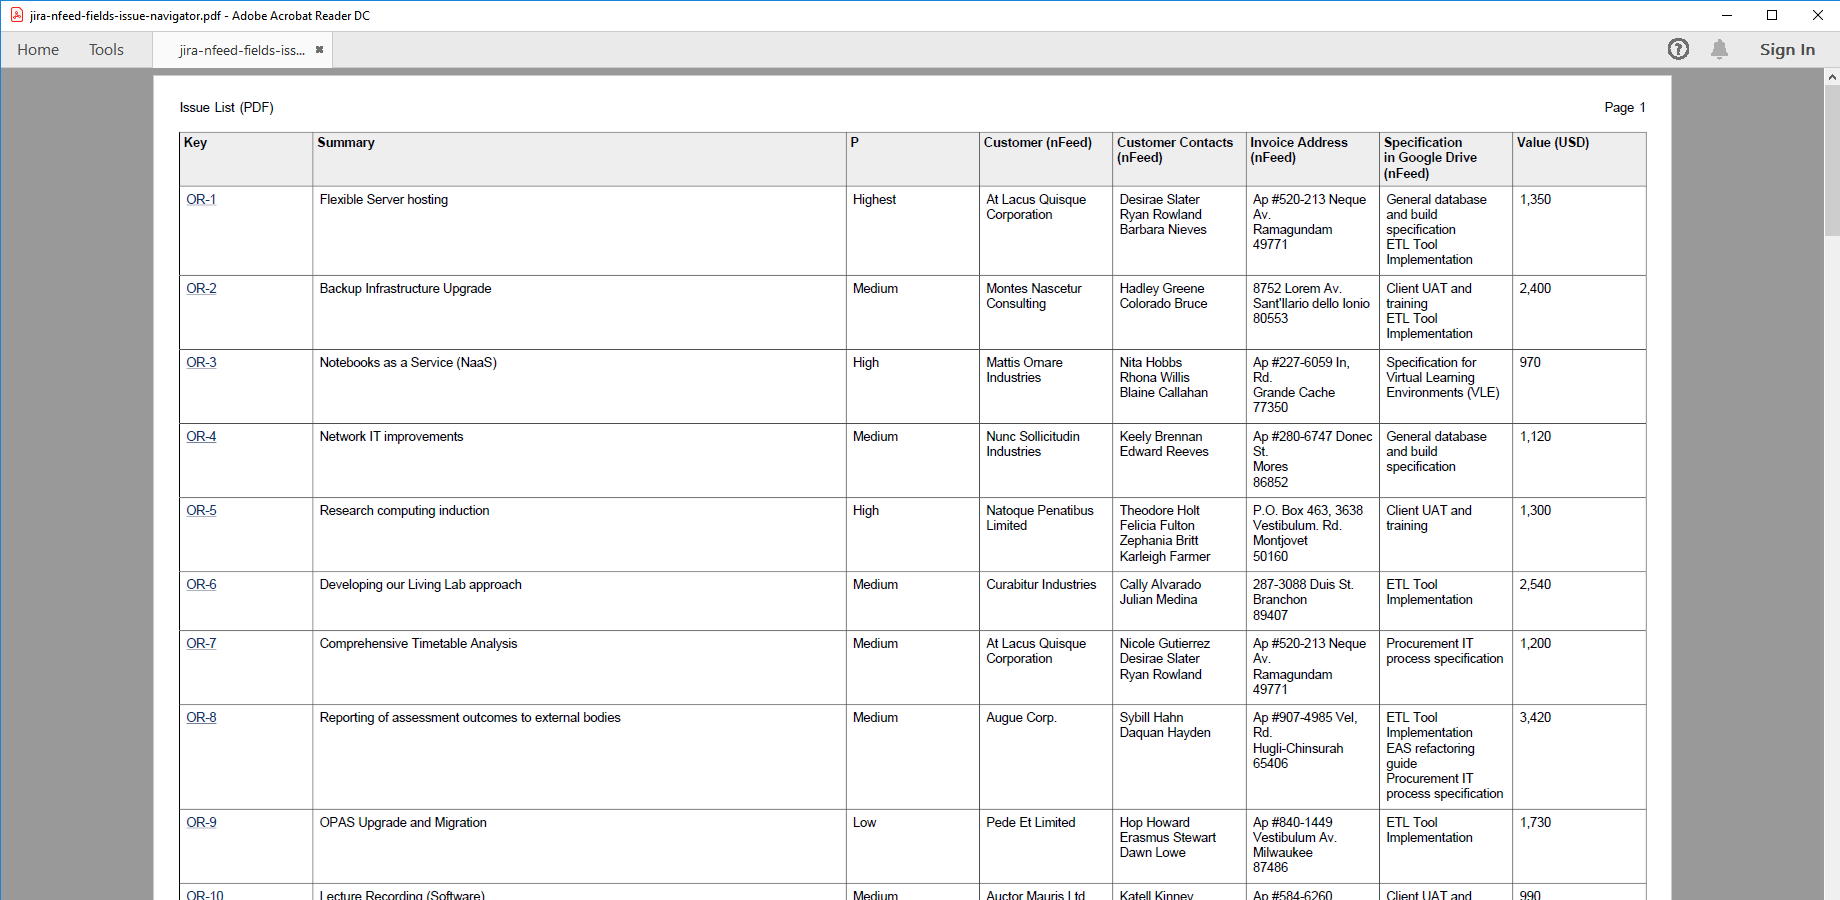1840x900 pixels.
Task: Select the jira-nfeed-fields-iss... document tab
Action: [x=241, y=50]
